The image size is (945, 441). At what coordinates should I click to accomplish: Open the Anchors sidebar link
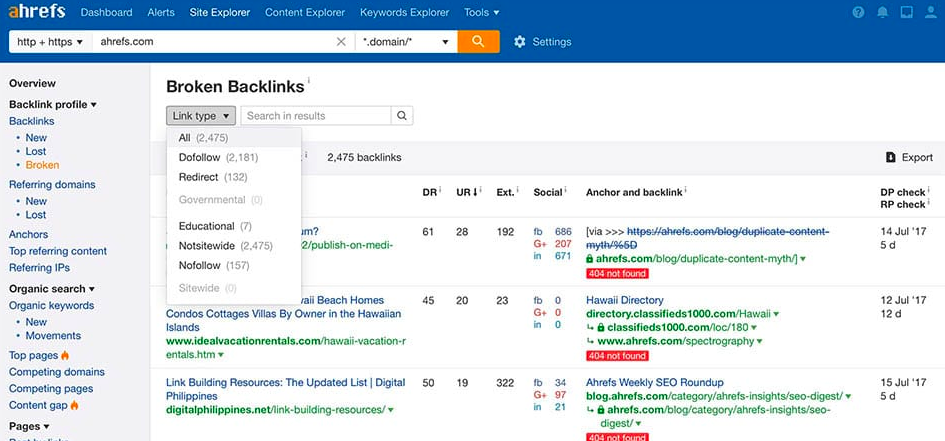coord(28,234)
